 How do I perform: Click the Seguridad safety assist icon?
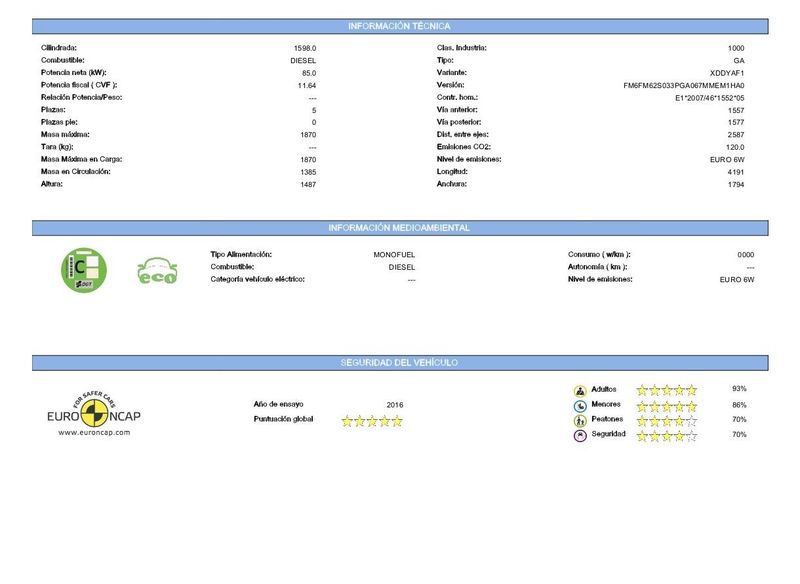(x=580, y=436)
